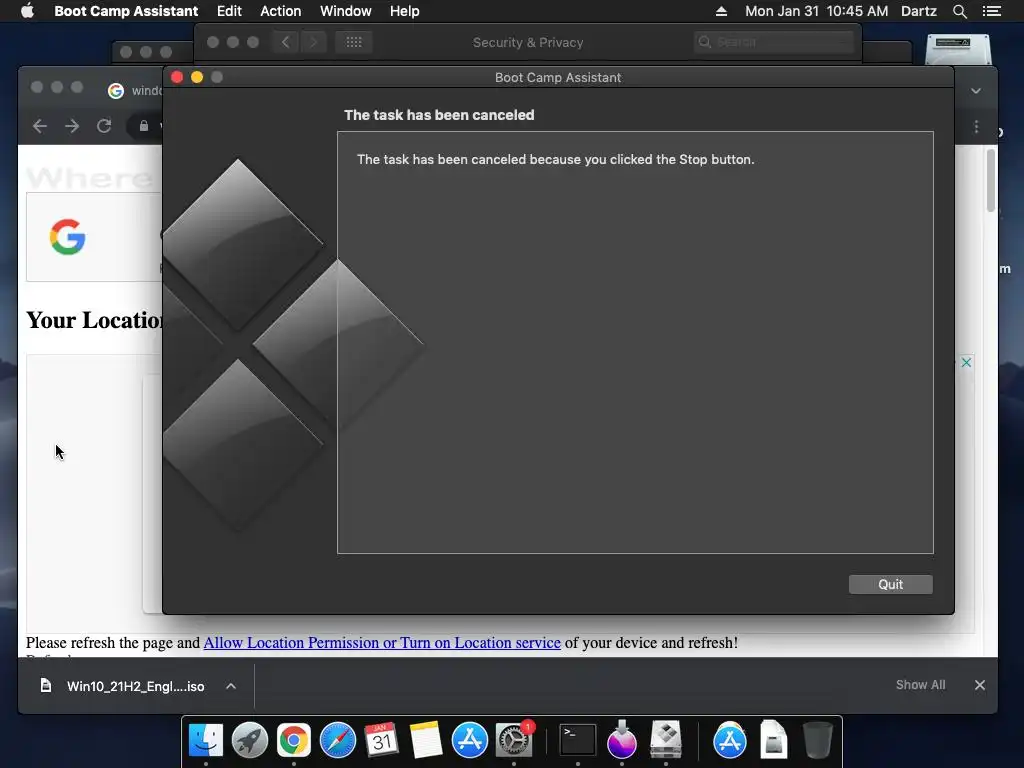This screenshot has height=768, width=1024.
Task: Open Allow Location Permission link
Action: [382, 643]
